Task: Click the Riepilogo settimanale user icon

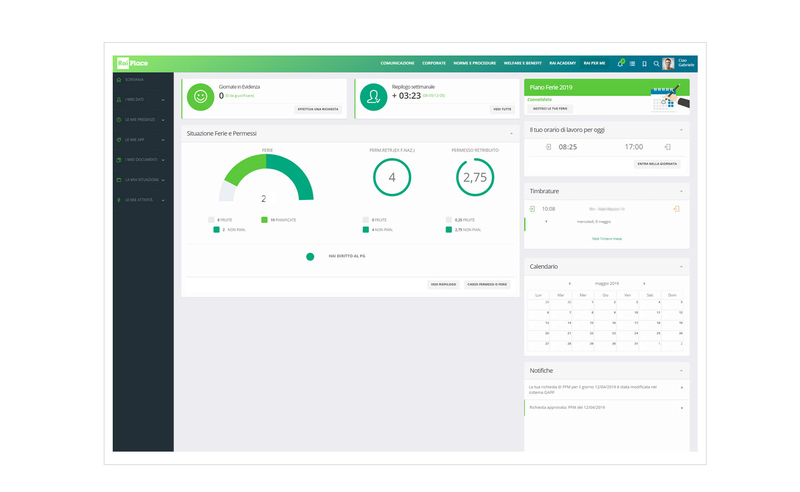Action: [374, 97]
